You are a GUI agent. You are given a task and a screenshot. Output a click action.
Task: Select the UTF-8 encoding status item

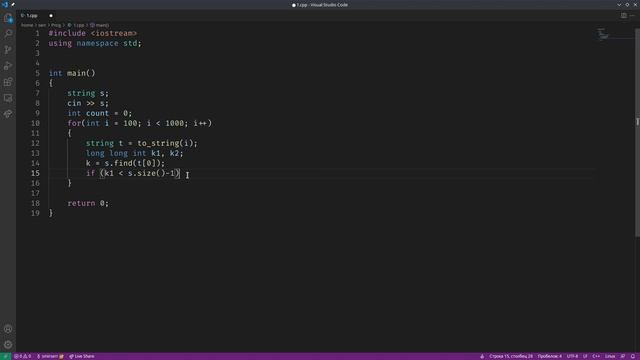tap(572, 356)
